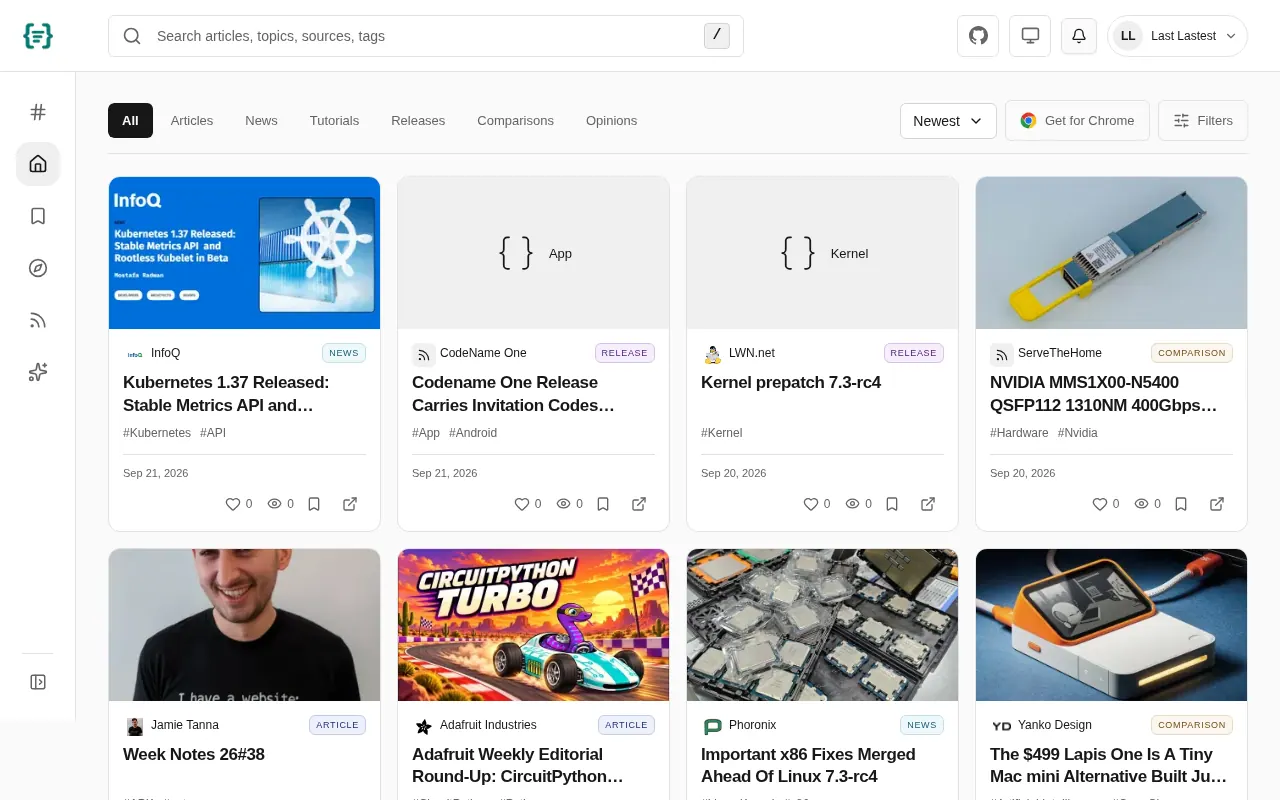Open tags page via hash icon
The image size is (1280, 800).
[38, 112]
